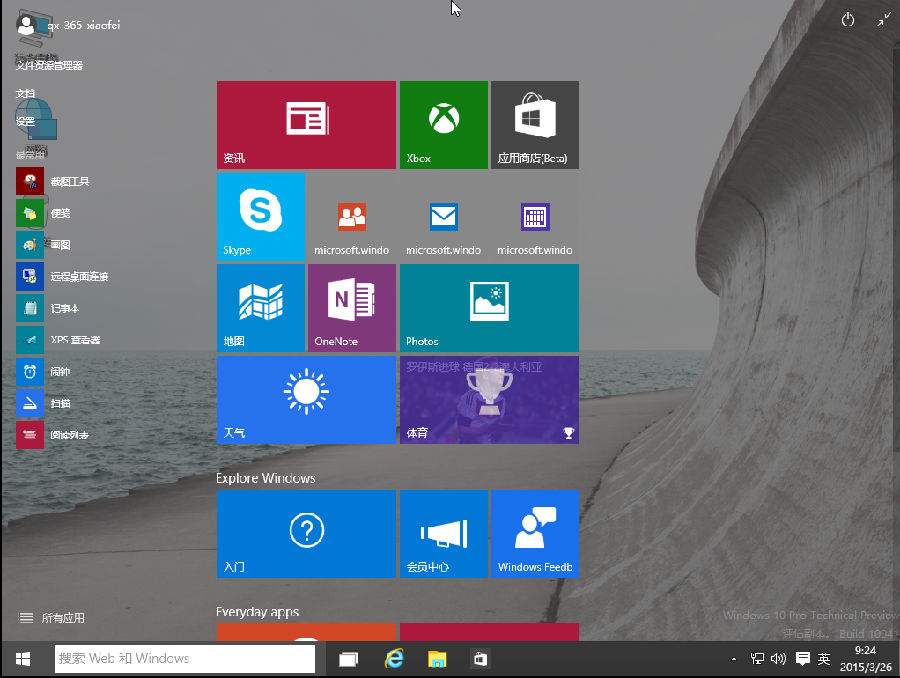Open Task View from the taskbar
This screenshot has width=900, height=678.
348,659
